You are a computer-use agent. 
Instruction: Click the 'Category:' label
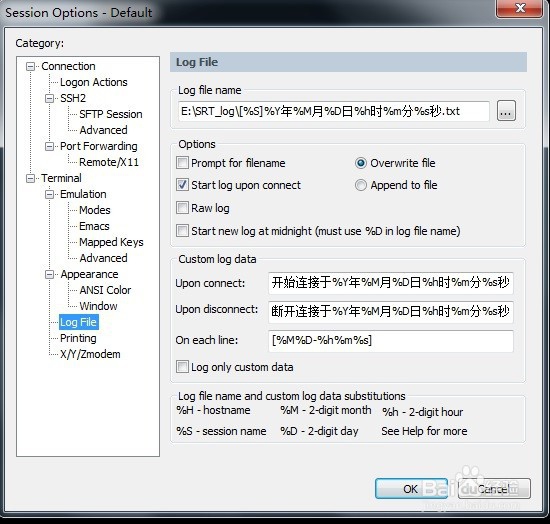(x=40, y=43)
